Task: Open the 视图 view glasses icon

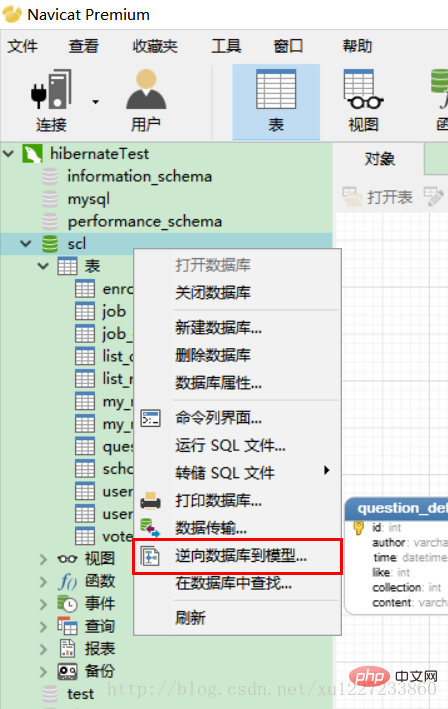Action: point(363,89)
